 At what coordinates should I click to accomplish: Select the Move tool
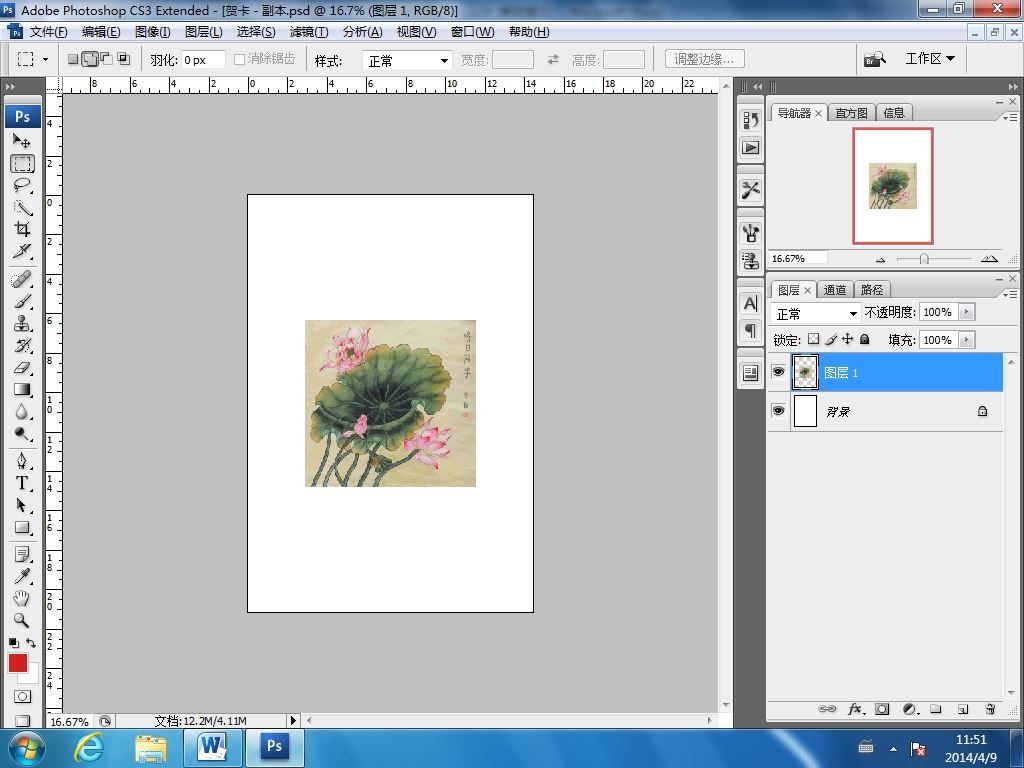[x=22, y=140]
